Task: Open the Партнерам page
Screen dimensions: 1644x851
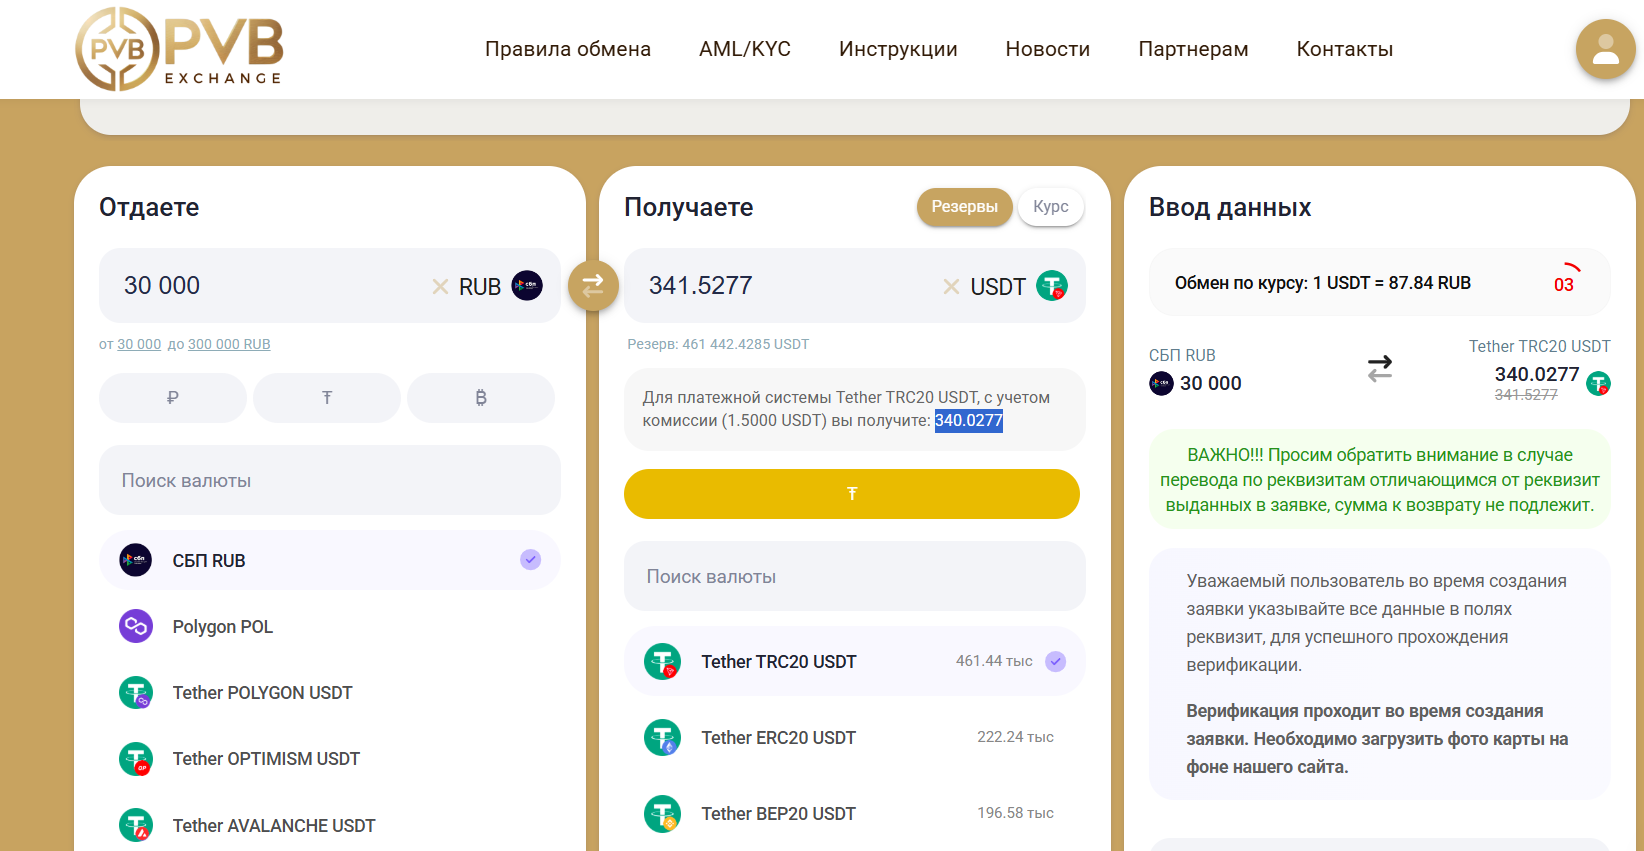Action: (x=1194, y=49)
